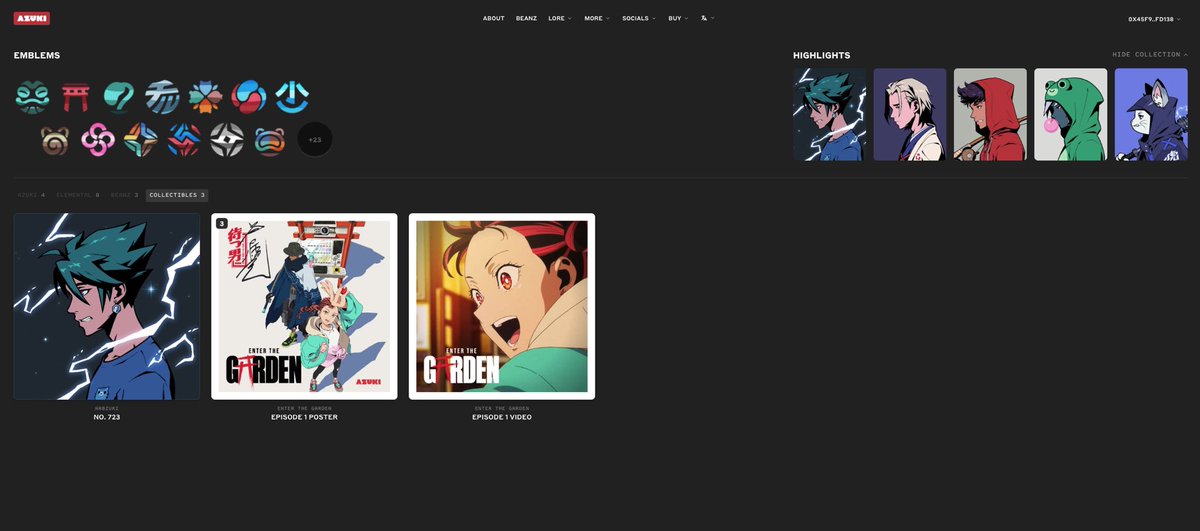Expand the Socials dropdown menu

click(639, 18)
